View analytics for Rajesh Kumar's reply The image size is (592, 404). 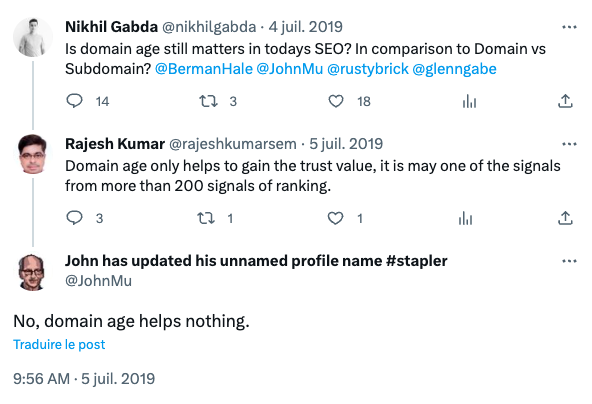click(x=465, y=218)
